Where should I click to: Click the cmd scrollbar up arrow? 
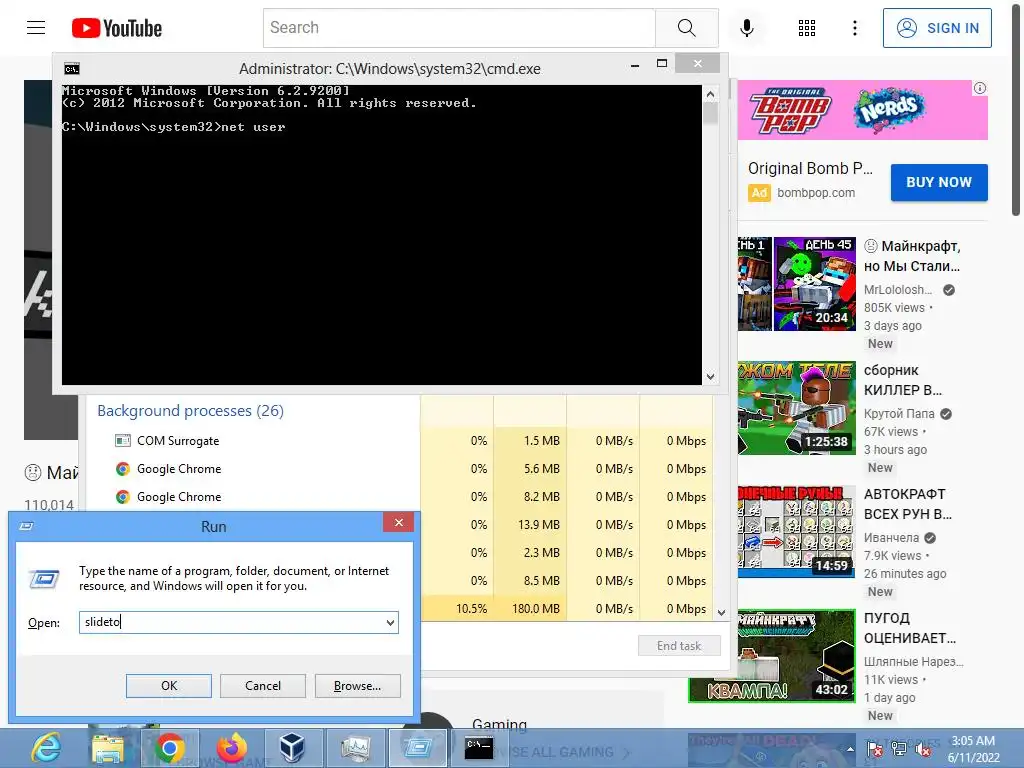[711, 94]
